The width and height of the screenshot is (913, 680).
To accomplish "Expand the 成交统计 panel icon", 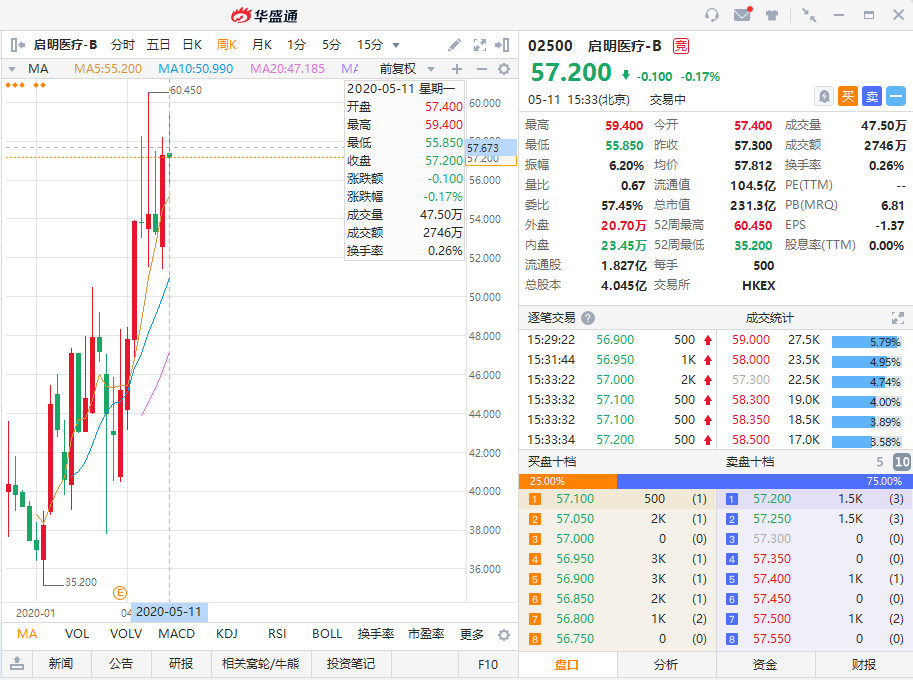I will tap(898, 318).
